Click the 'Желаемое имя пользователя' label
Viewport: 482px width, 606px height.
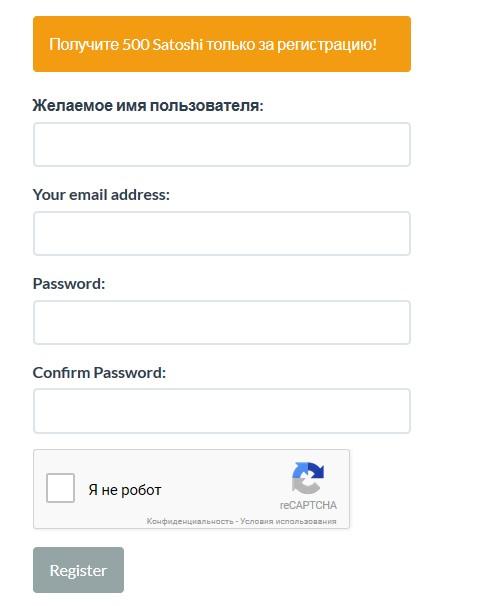point(148,105)
